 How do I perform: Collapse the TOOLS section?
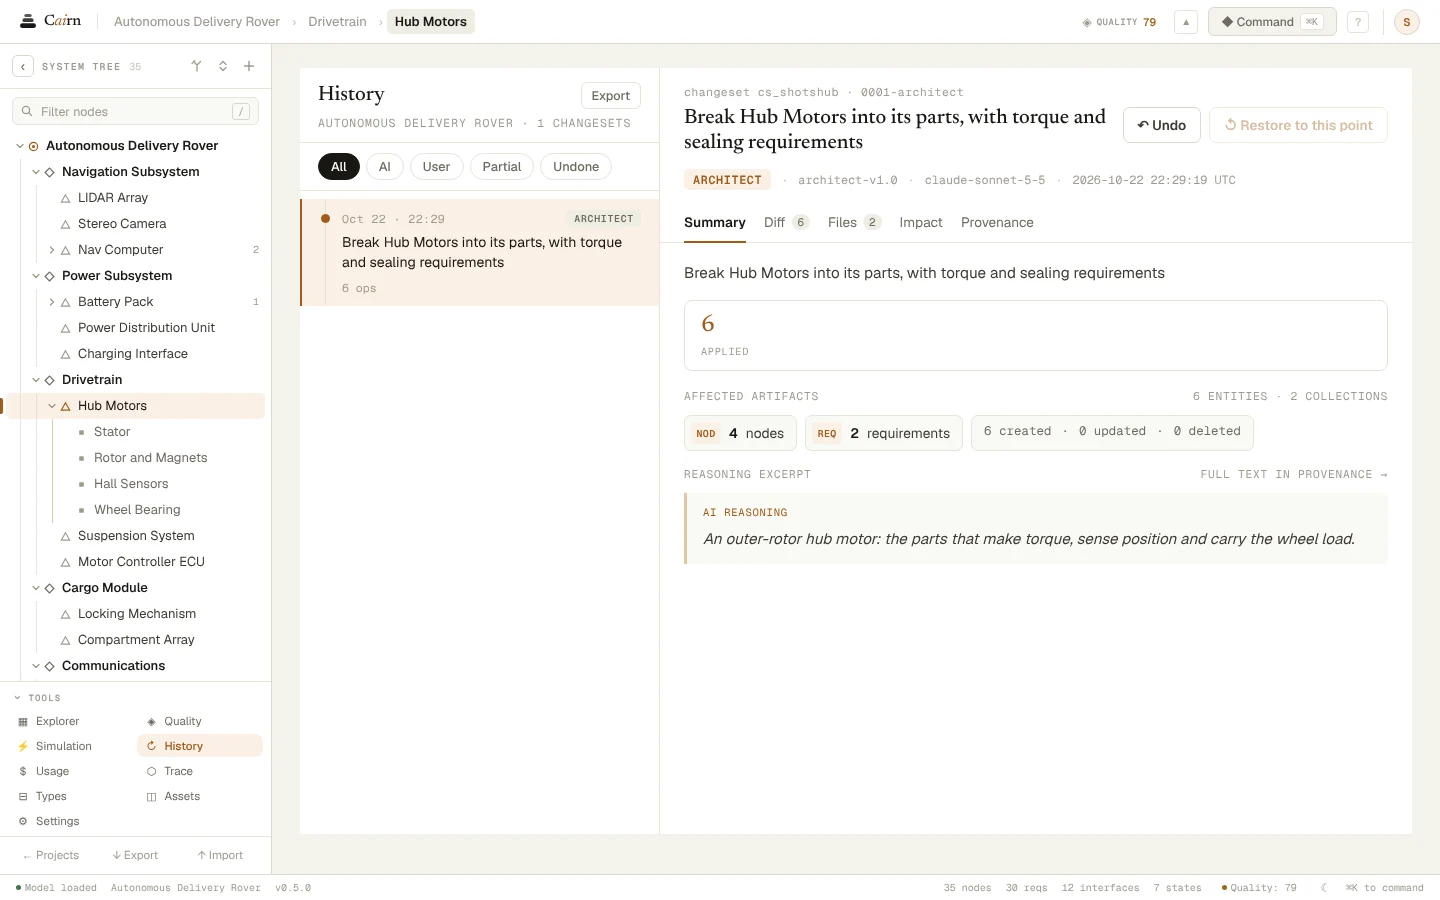pyautogui.click(x=37, y=698)
